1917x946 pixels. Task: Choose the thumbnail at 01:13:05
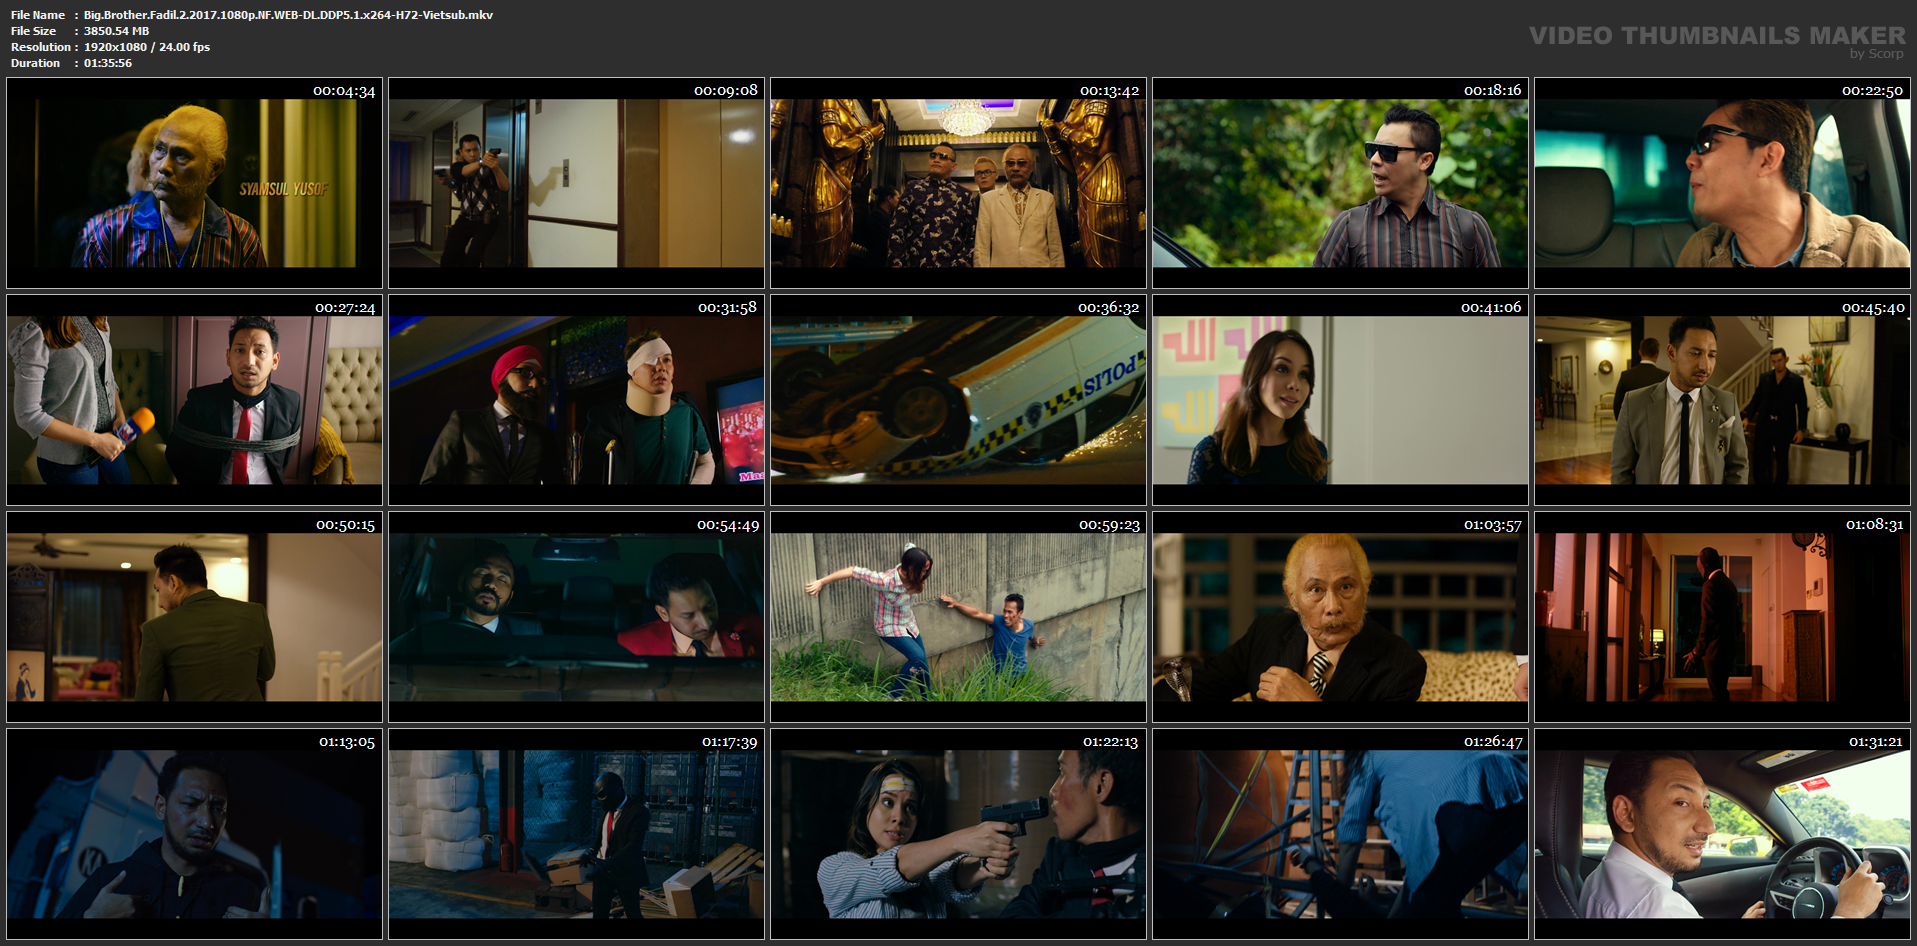coord(194,834)
